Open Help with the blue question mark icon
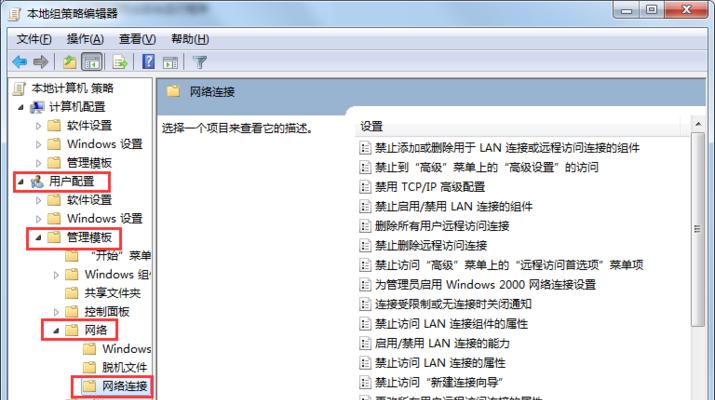 (149, 61)
